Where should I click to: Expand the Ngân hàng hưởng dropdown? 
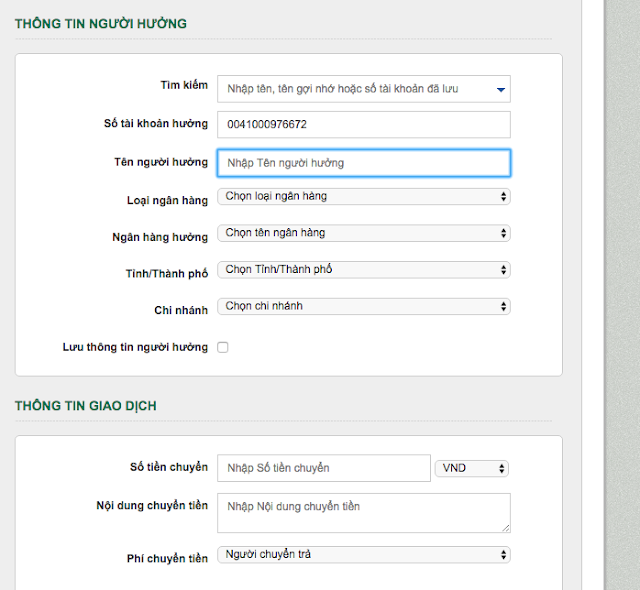click(364, 233)
